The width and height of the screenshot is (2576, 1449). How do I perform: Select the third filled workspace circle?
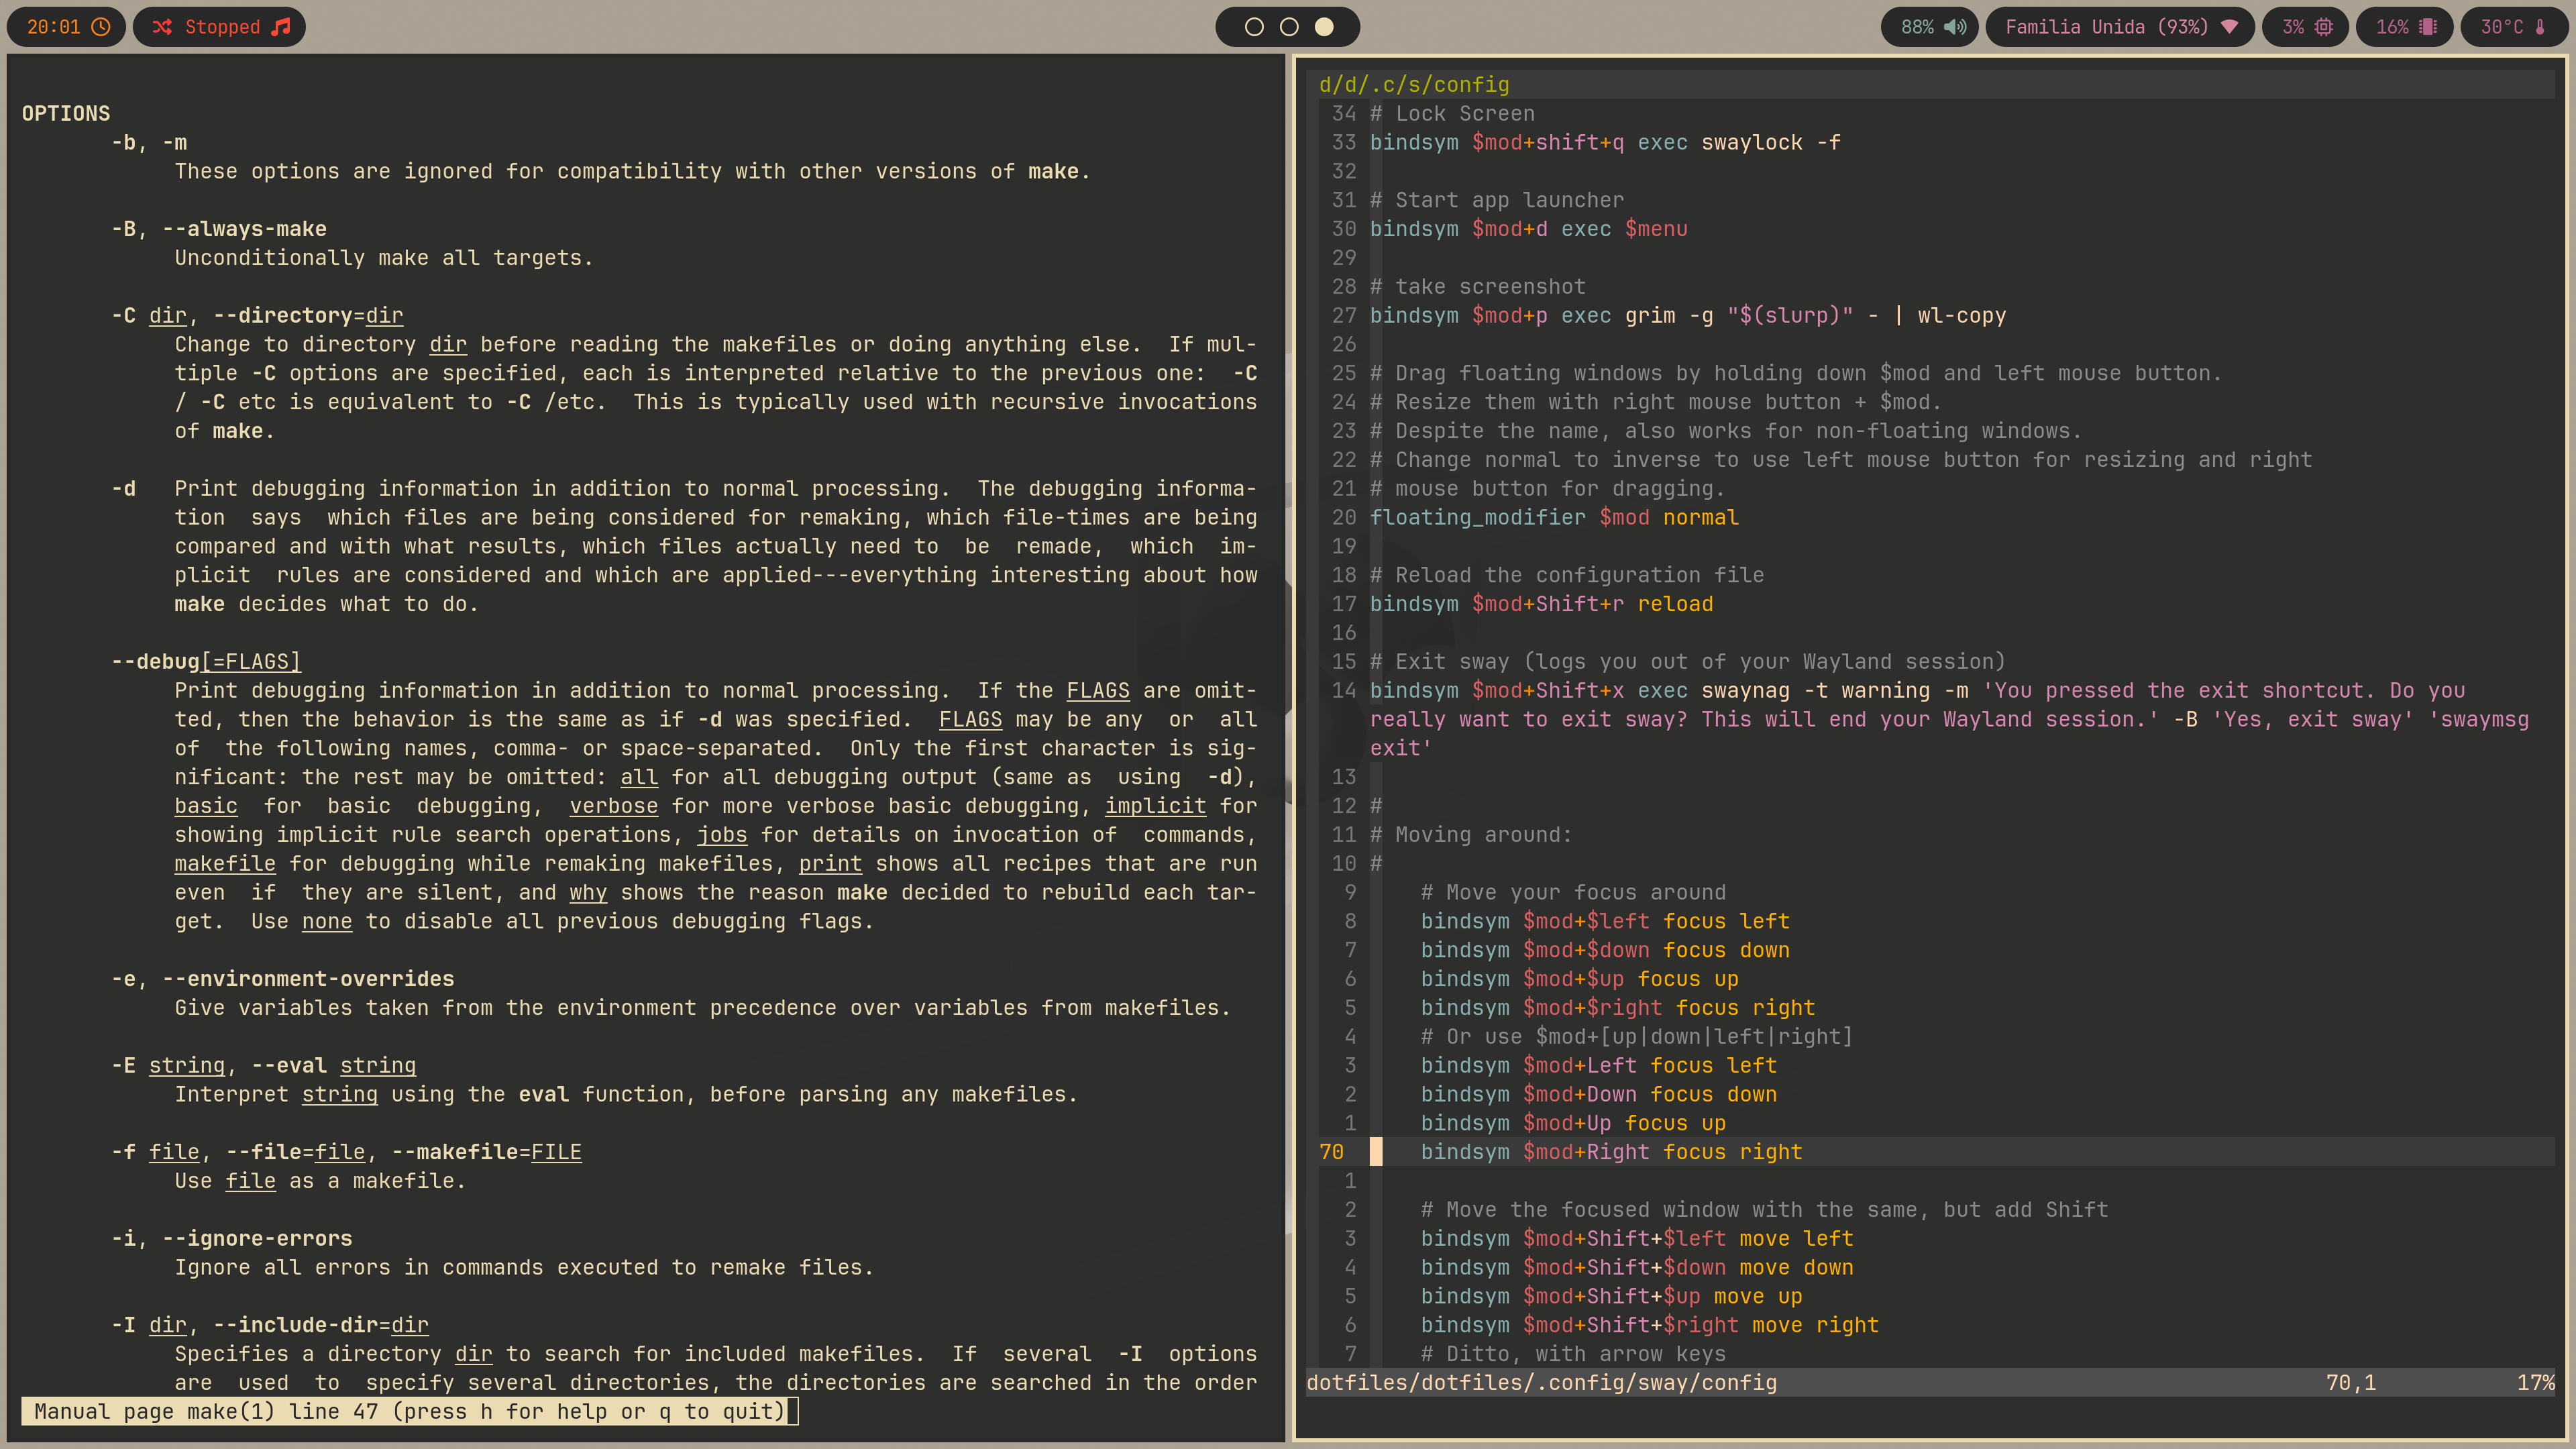pos(1324,27)
